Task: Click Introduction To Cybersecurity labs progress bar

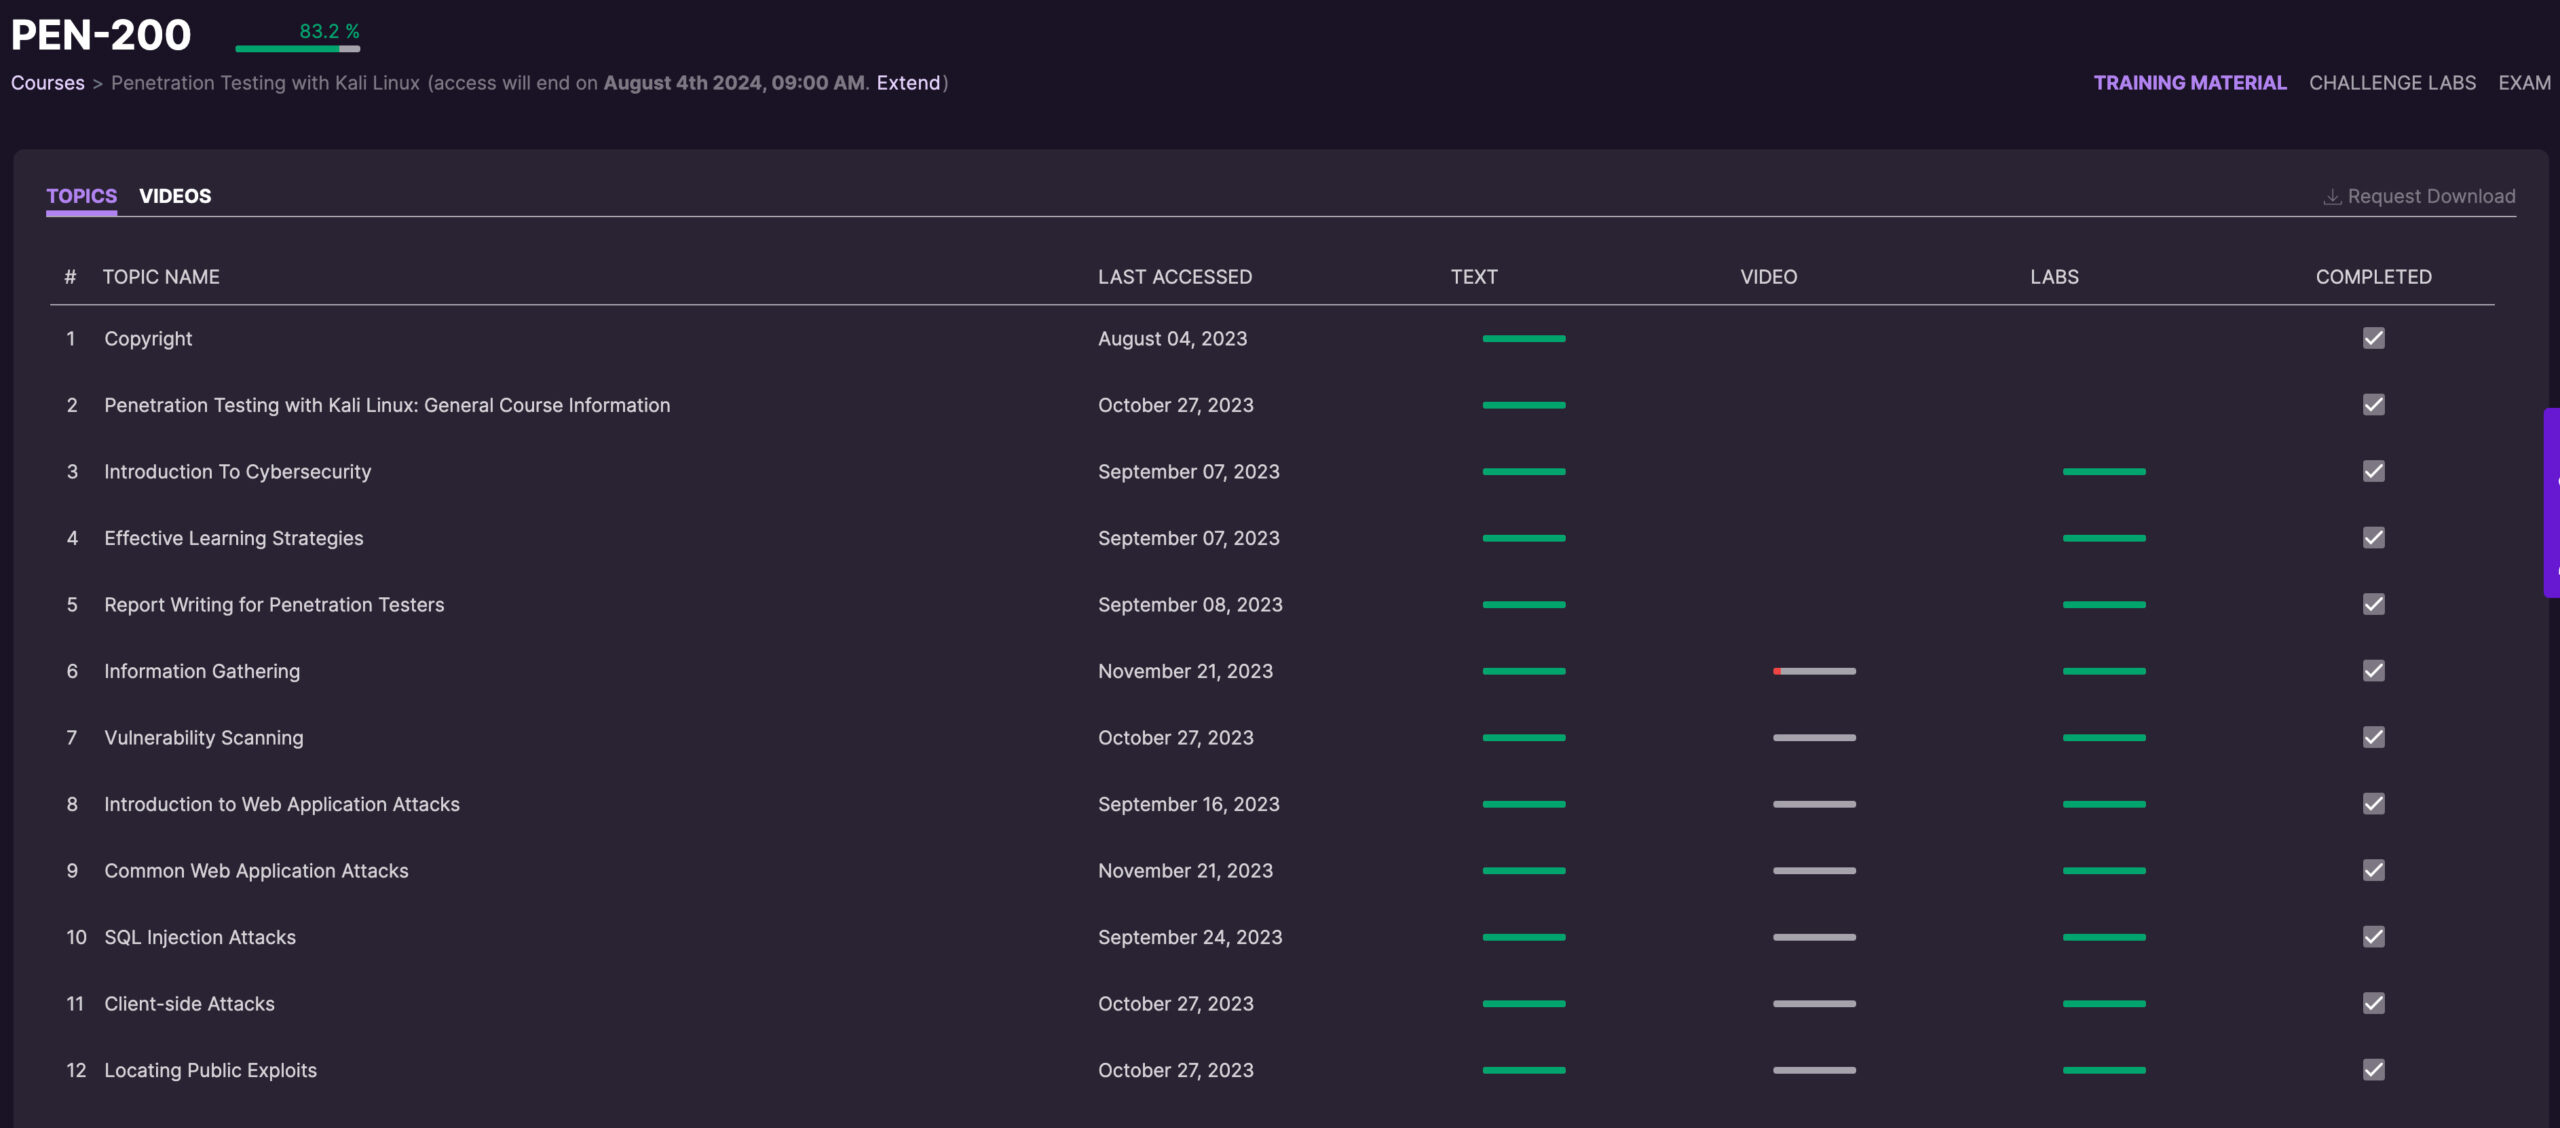Action: [2104, 471]
